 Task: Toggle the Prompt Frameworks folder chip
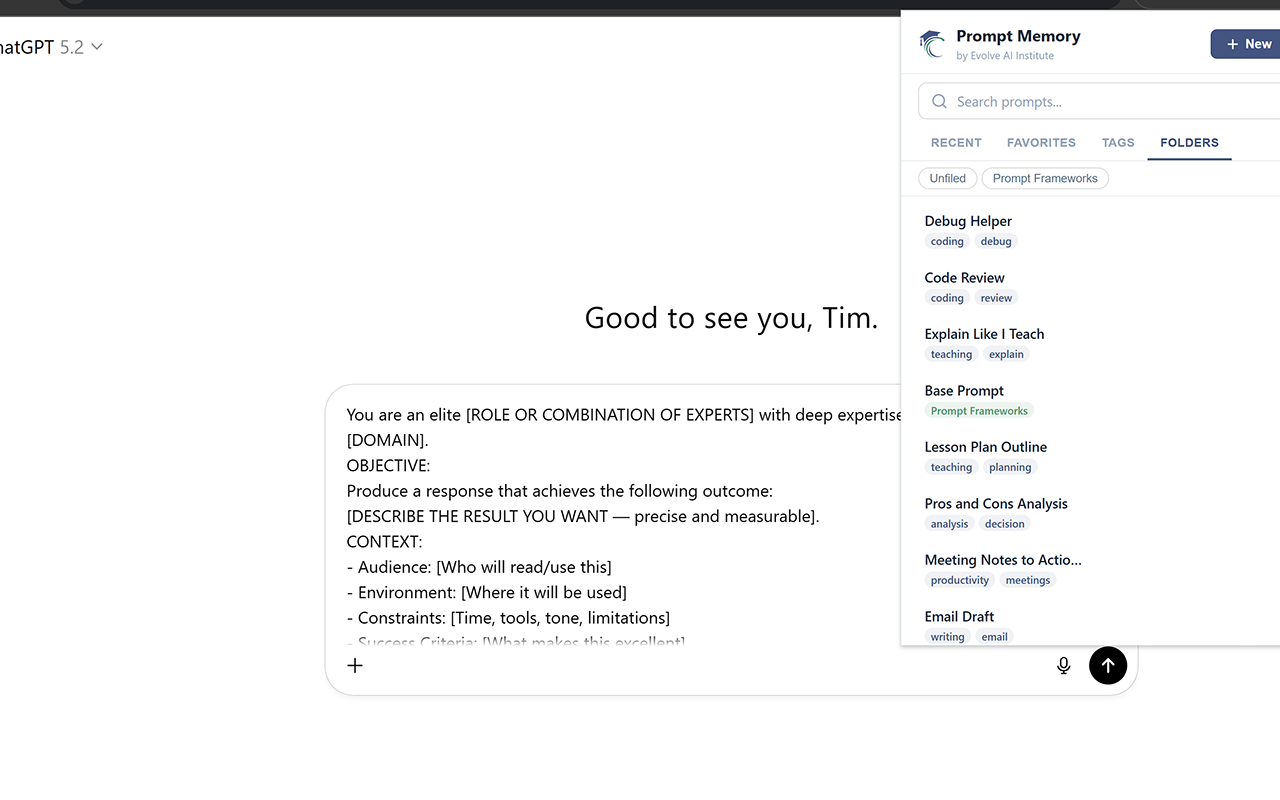pos(1044,179)
